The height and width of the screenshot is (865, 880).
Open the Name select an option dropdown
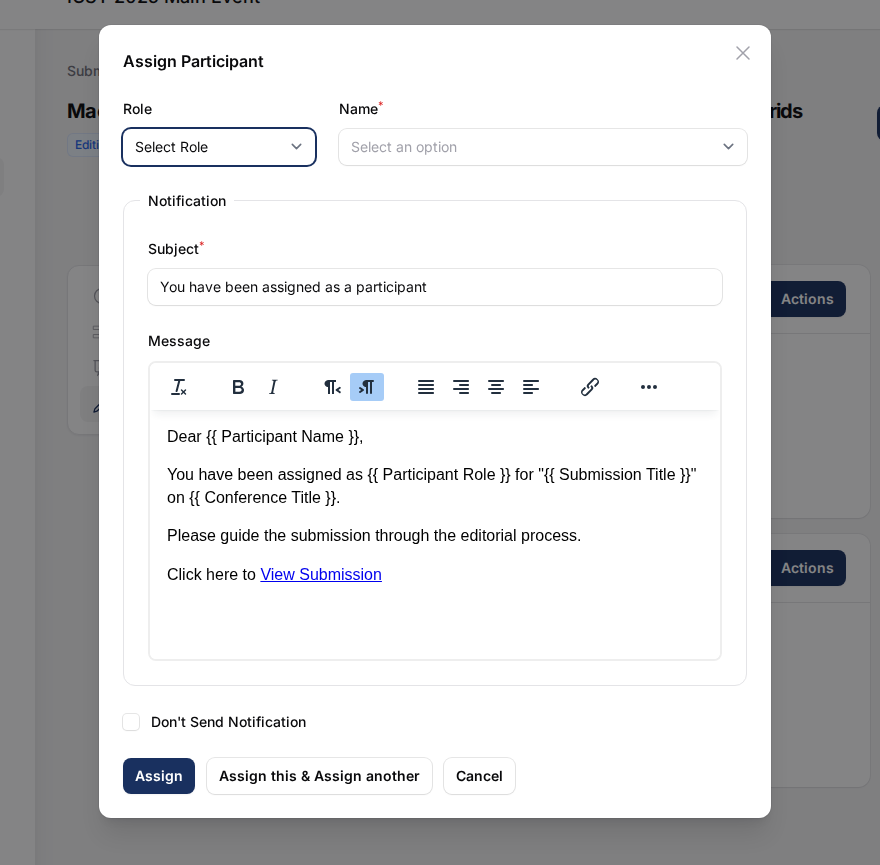543,147
